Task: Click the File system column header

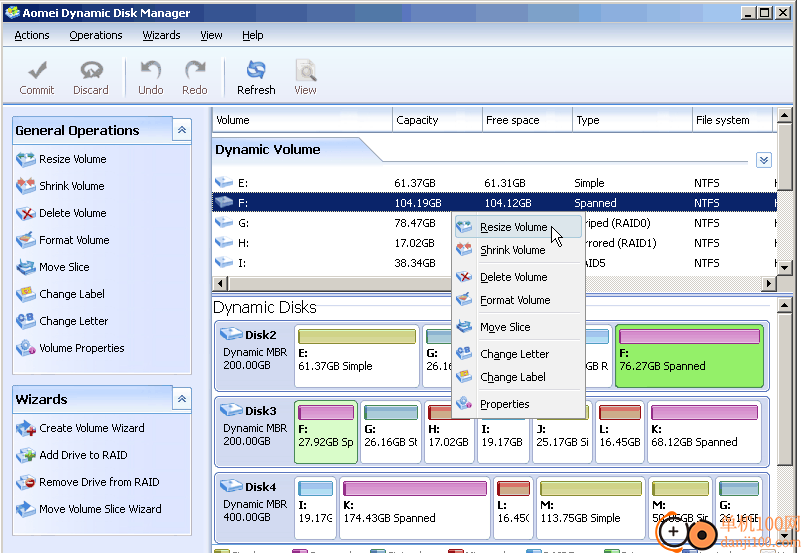Action: pos(732,120)
